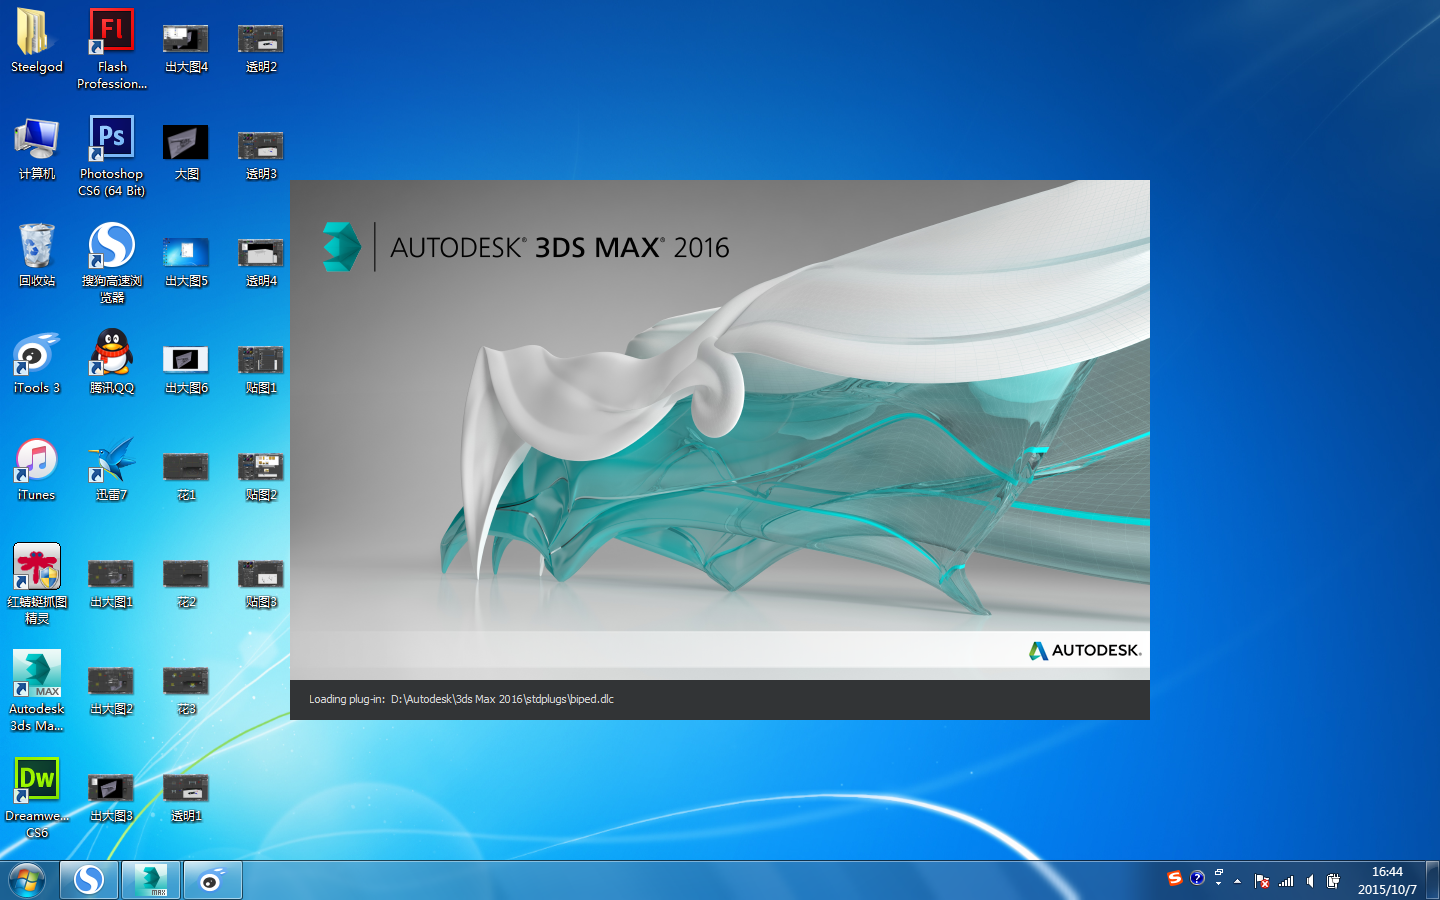1440x900 pixels.
Task: Select the iTools 3 desktop shortcut
Action: coord(37,362)
